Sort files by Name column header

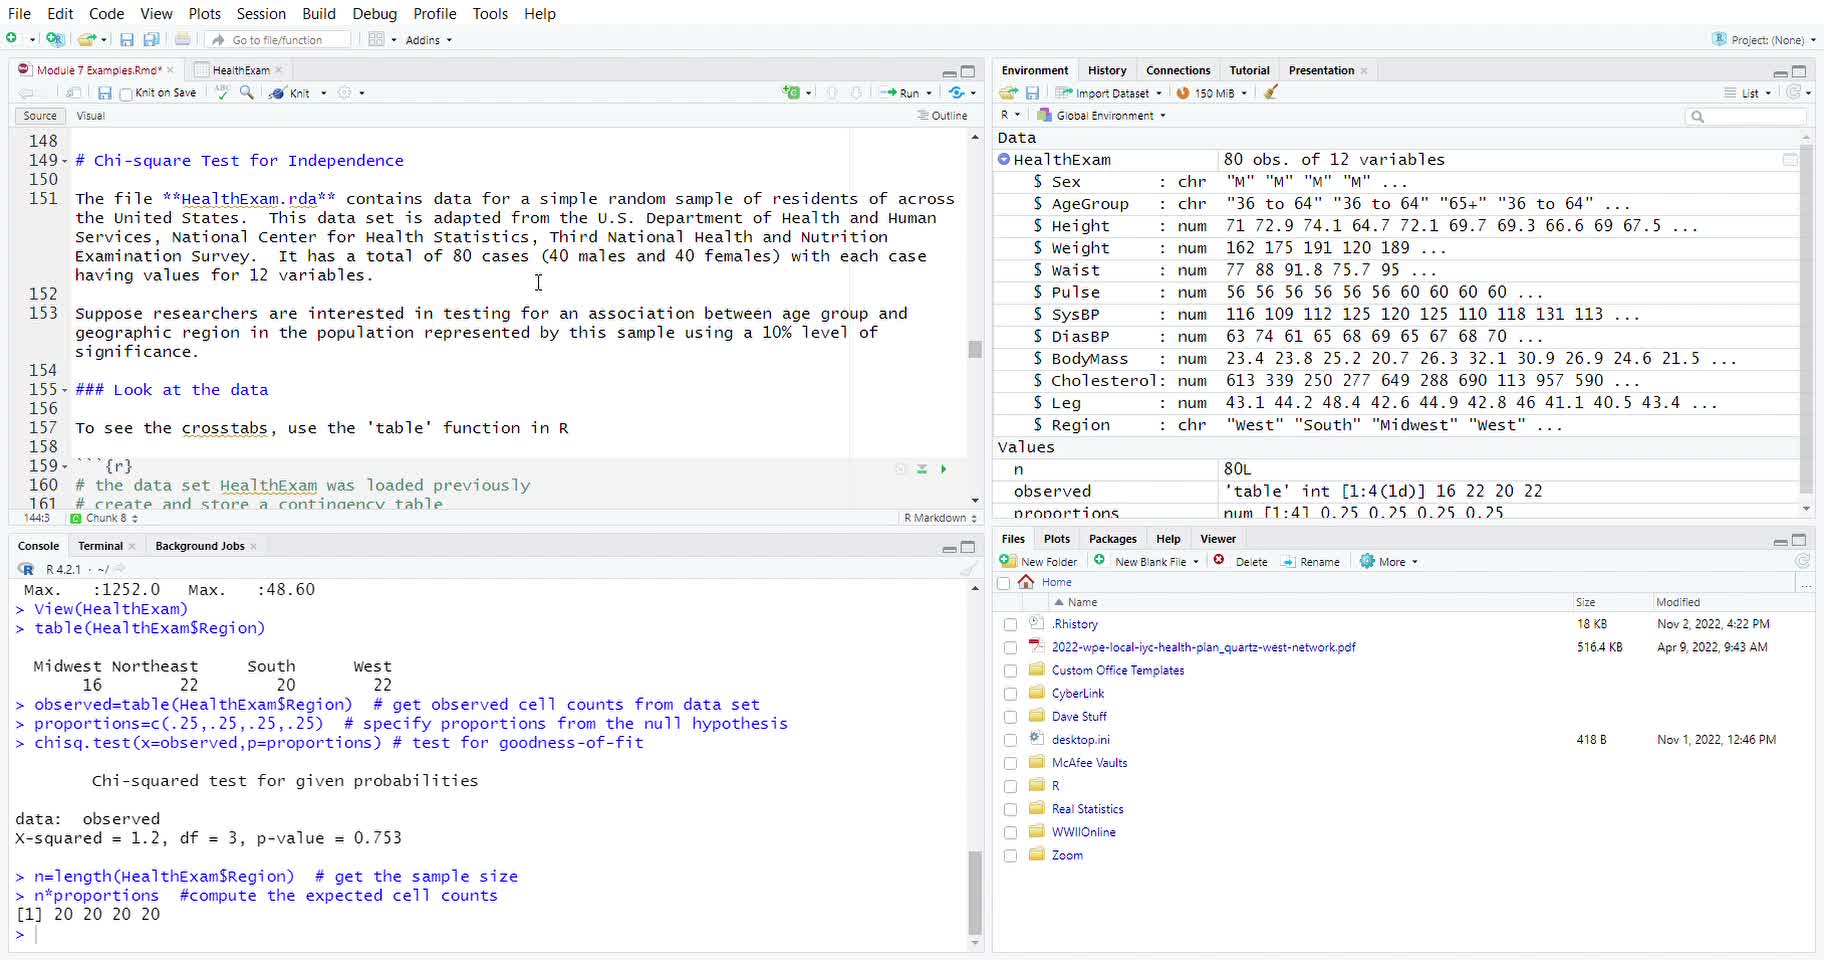(1082, 602)
